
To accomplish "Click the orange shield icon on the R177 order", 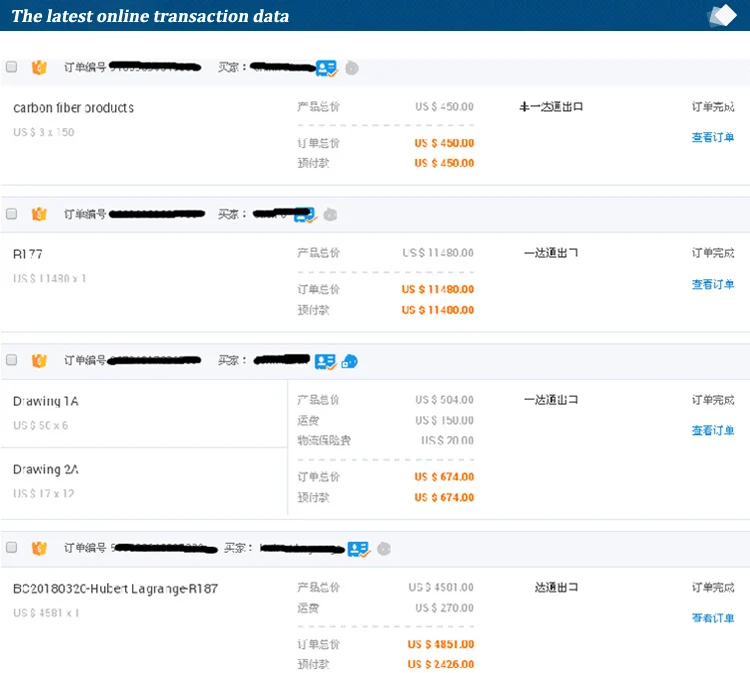I will pyautogui.click(x=39, y=214).
